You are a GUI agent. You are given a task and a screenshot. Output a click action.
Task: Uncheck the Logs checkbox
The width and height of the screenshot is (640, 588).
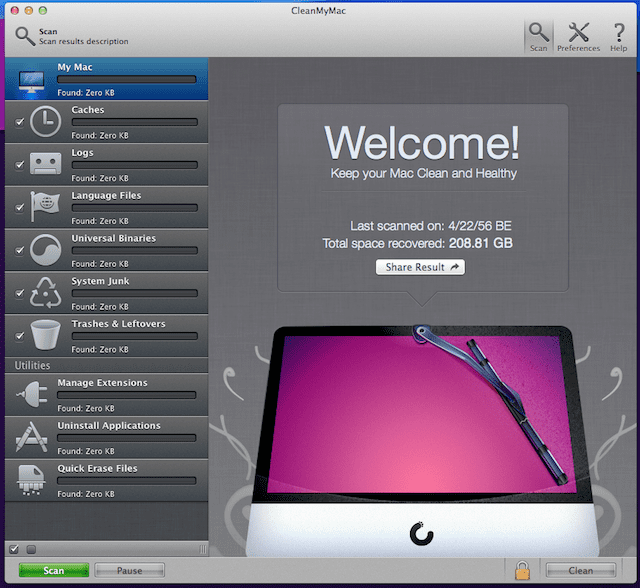[x=19, y=165]
